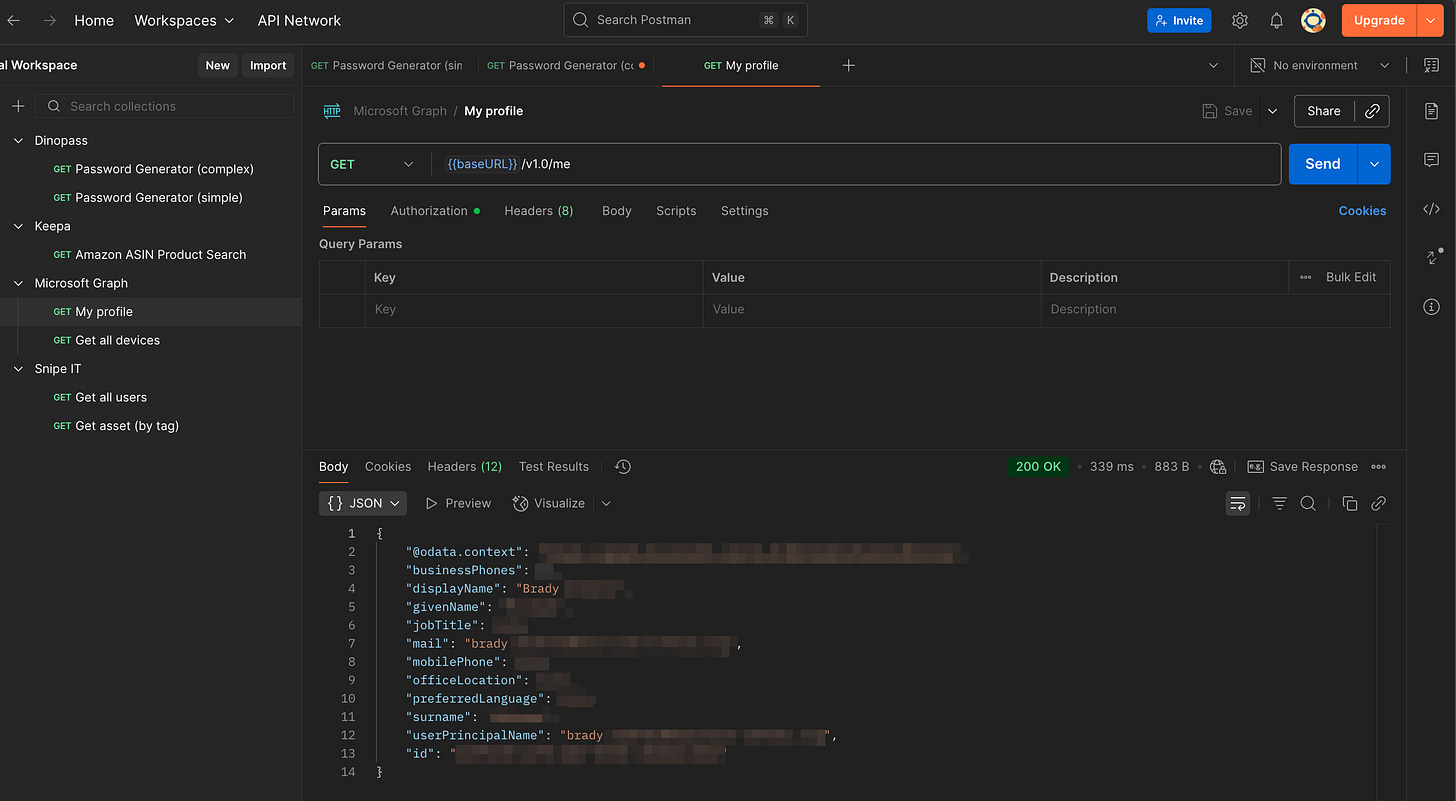Image resolution: width=1456 pixels, height=801 pixels.
Task: Open a new request tab with plus
Action: pyautogui.click(x=848, y=65)
